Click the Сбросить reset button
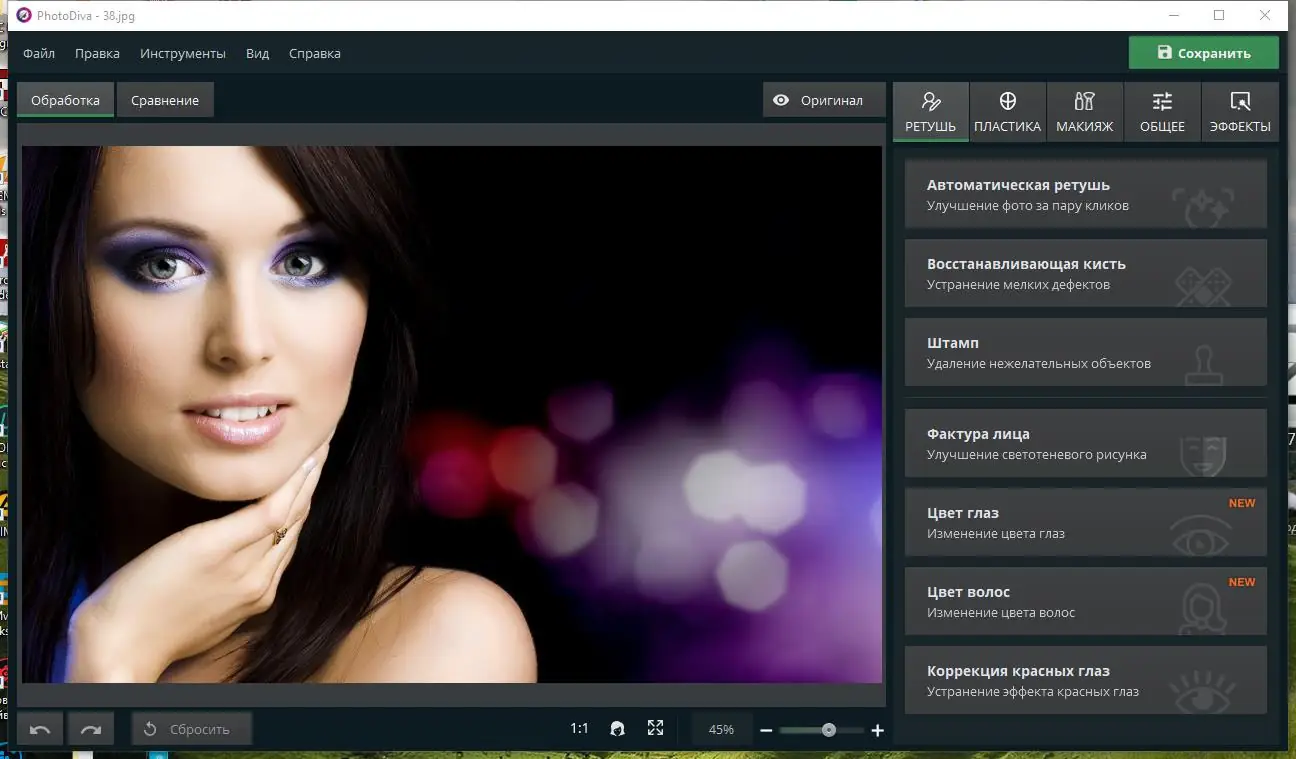 191,729
